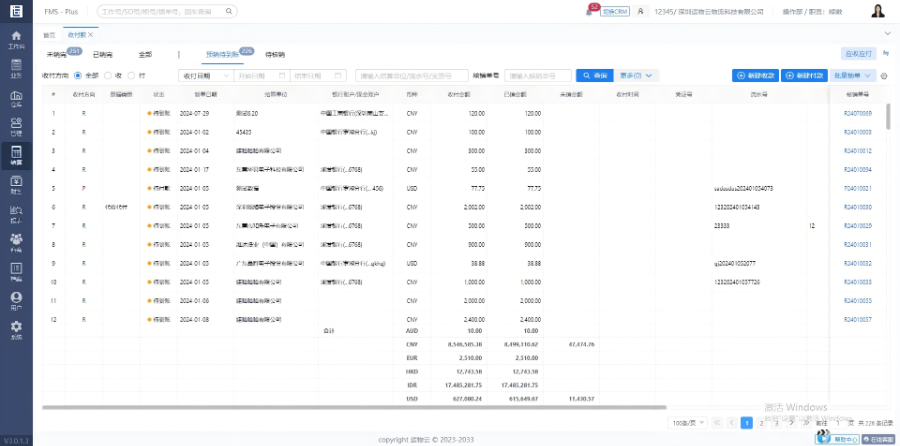Image resolution: width=900 pixels, height=446 pixels.
Task: Open the 100条/页 page size dropdown
Action: pyautogui.click(x=688, y=423)
